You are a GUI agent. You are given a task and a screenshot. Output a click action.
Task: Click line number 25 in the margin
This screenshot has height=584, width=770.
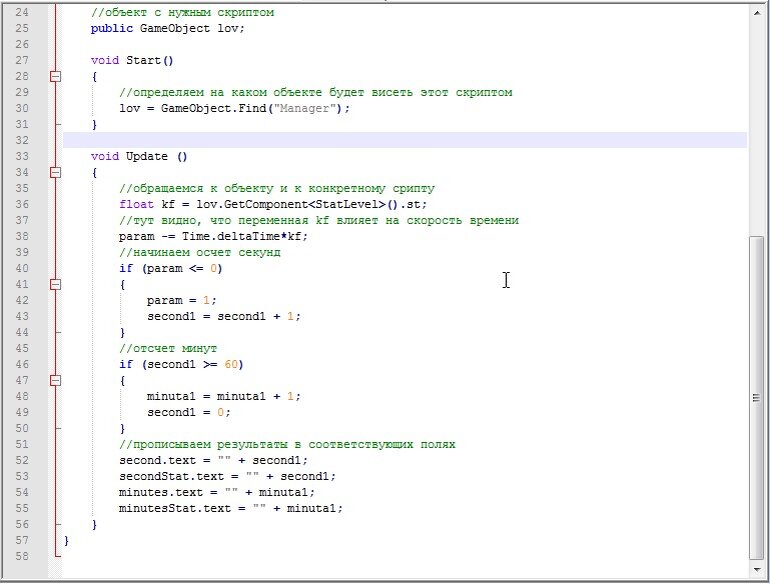point(22,28)
